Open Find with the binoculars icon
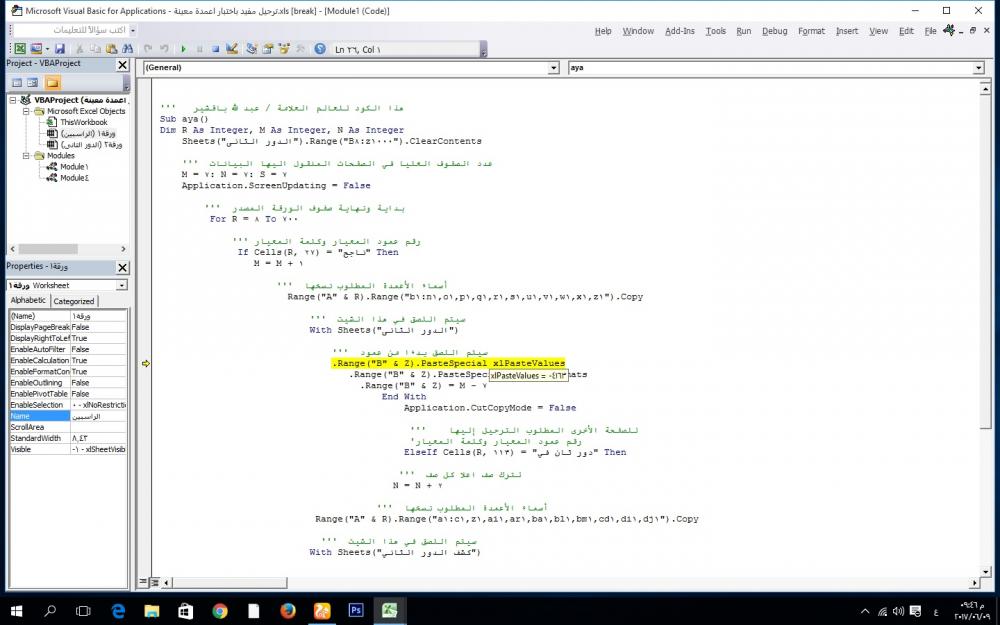1000x625 pixels. click(128, 49)
